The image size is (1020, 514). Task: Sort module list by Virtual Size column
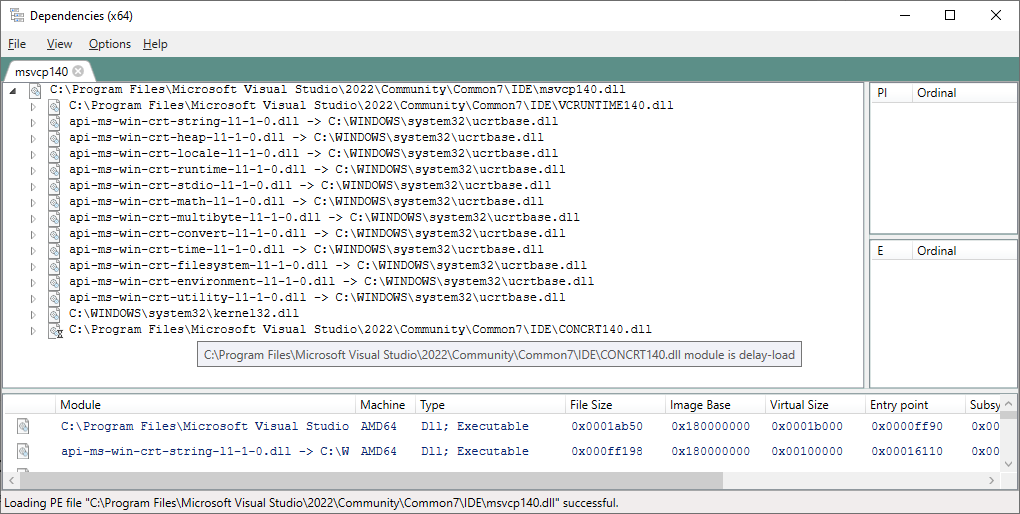[x=816, y=405]
